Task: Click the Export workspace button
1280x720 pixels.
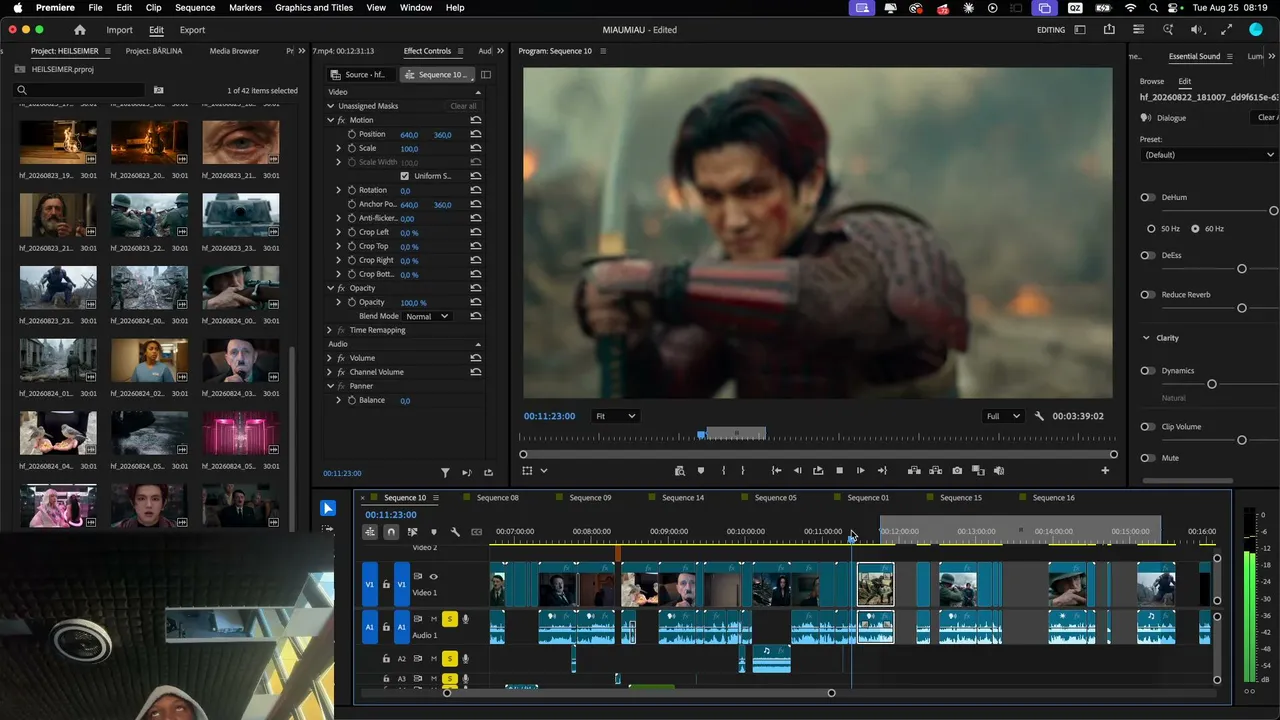Action: 192,30
